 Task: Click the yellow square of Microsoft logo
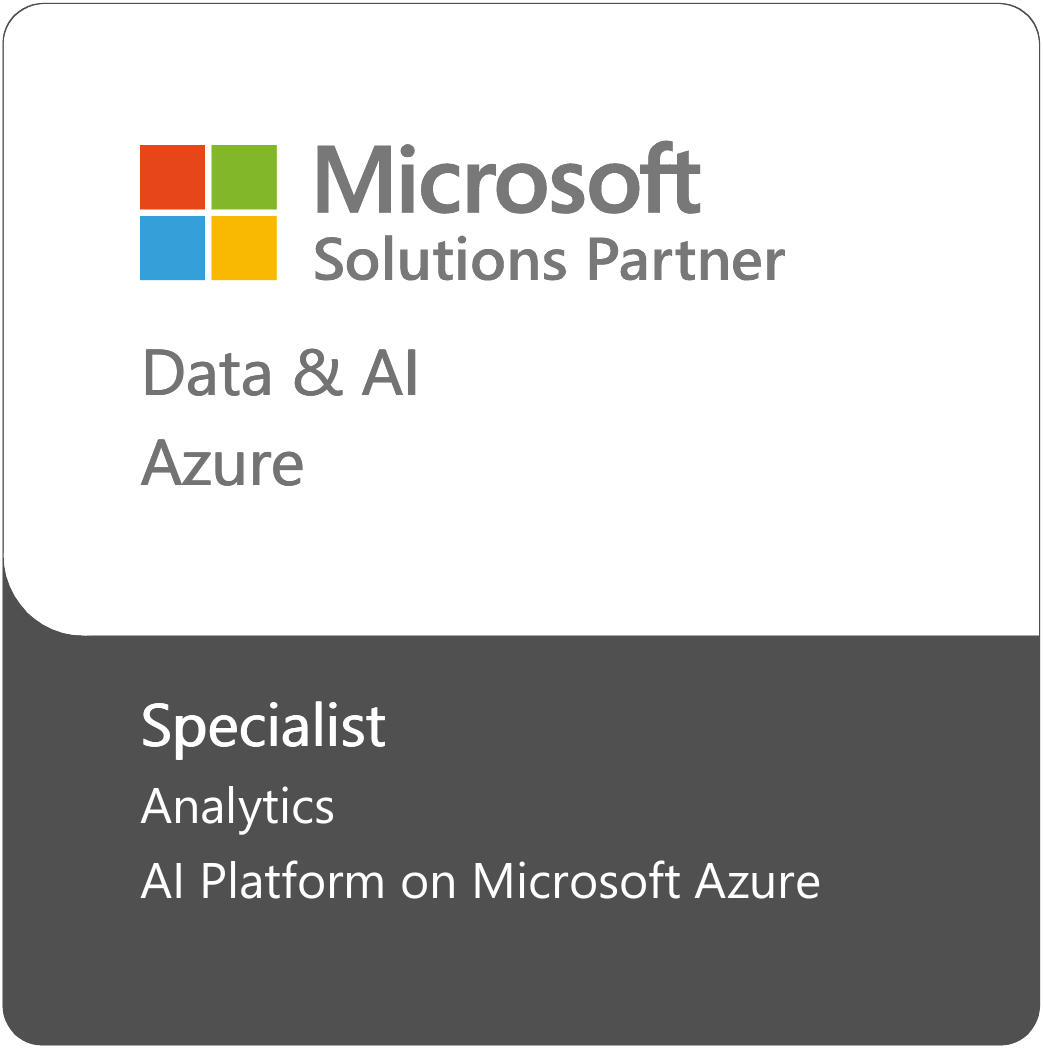pyautogui.click(x=244, y=248)
